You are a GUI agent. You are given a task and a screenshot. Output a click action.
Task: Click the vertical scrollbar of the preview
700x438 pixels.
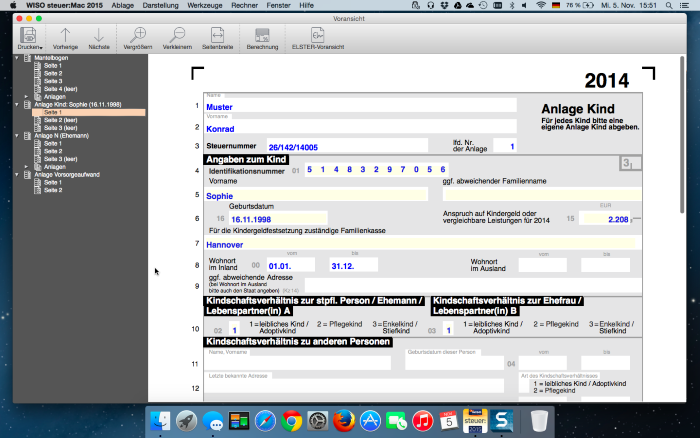pyautogui.click(x=682, y=134)
